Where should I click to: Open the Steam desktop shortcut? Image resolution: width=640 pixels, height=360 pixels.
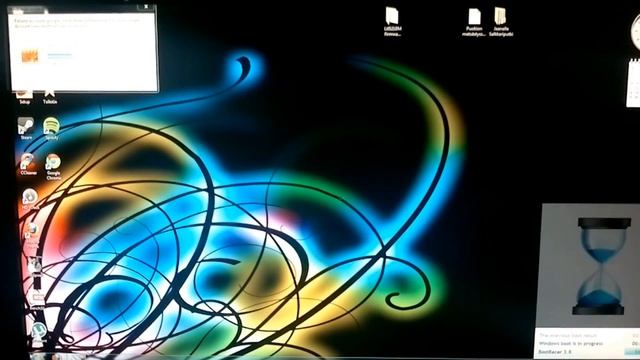(26, 128)
